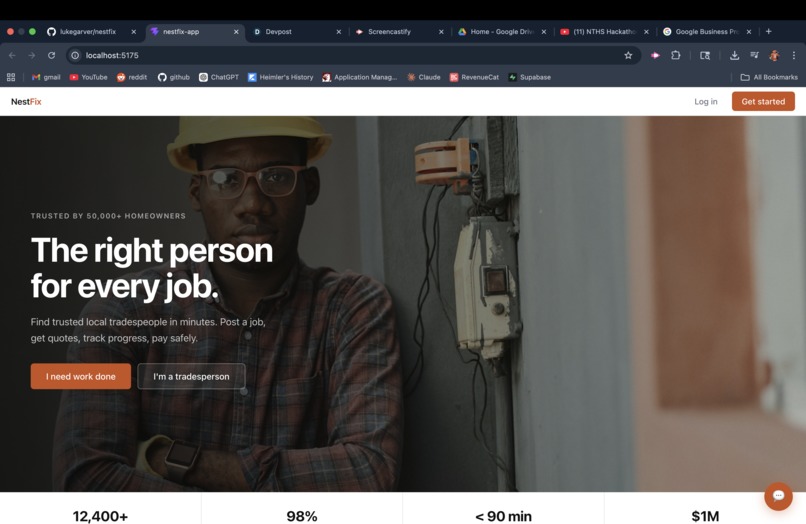Viewport: 806px width, 524px height.
Task: Click the search tabs icon in toolbar
Action: pyautogui.click(x=705, y=56)
